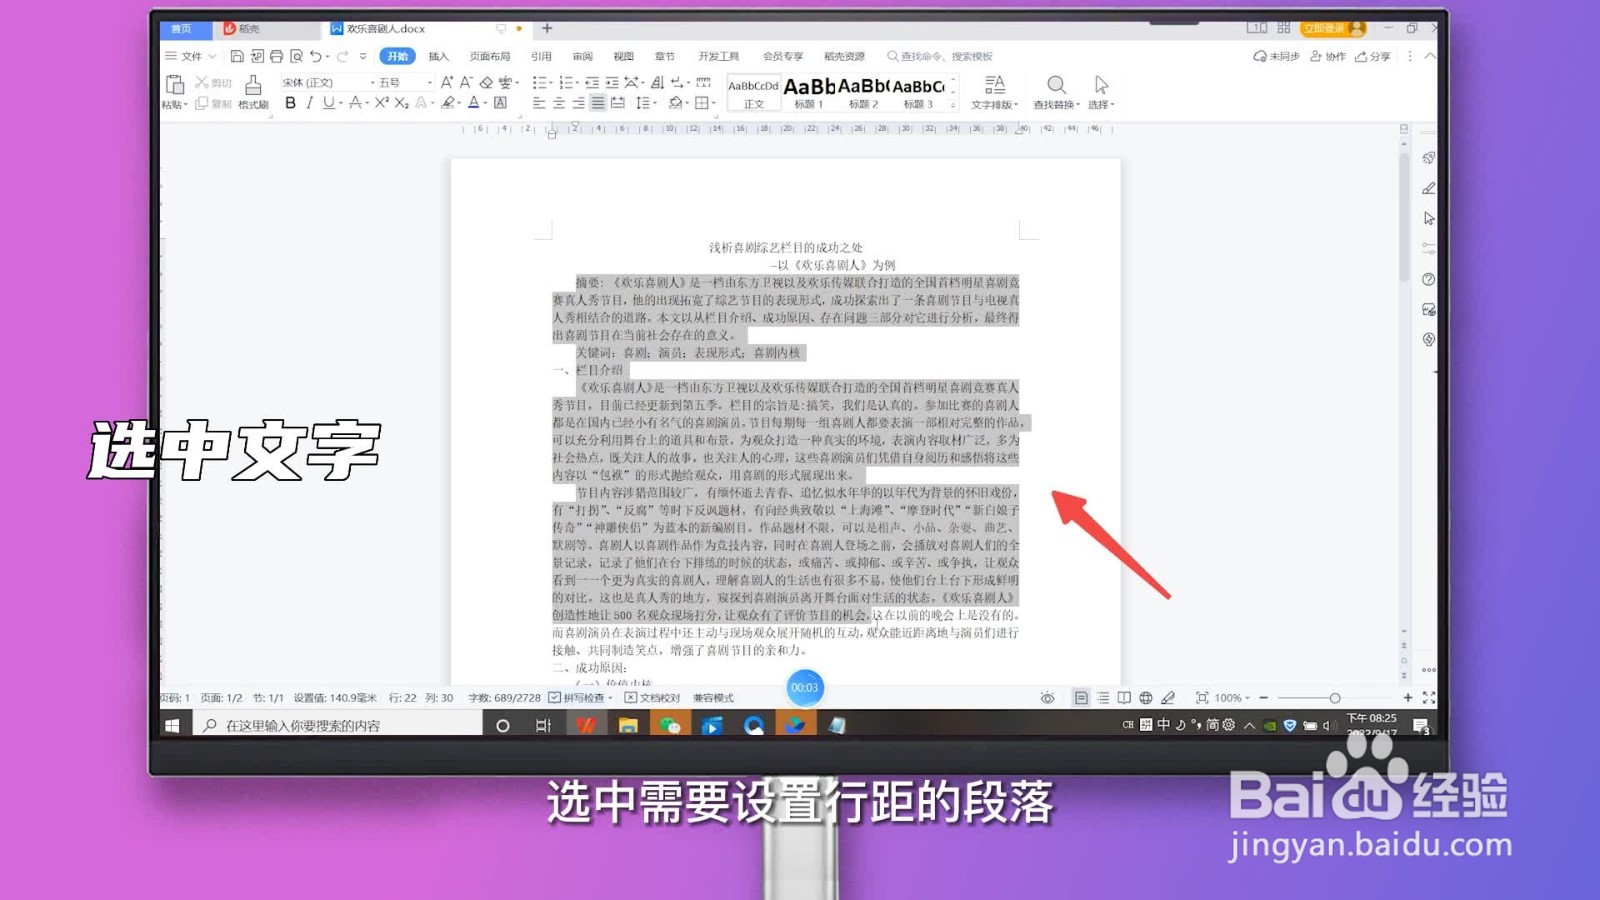1600x900 pixels.
Task: Open the 文件 menu
Action: click(190, 56)
